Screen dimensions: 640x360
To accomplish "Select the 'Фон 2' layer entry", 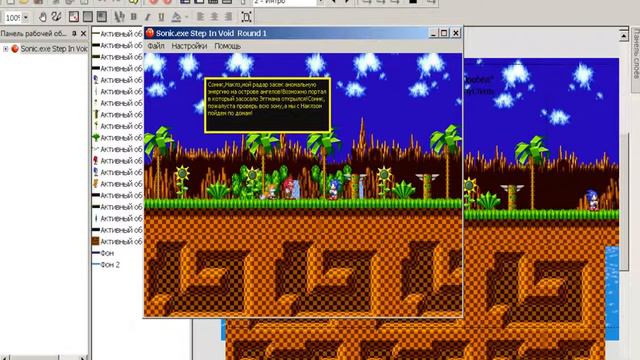I will (110, 264).
